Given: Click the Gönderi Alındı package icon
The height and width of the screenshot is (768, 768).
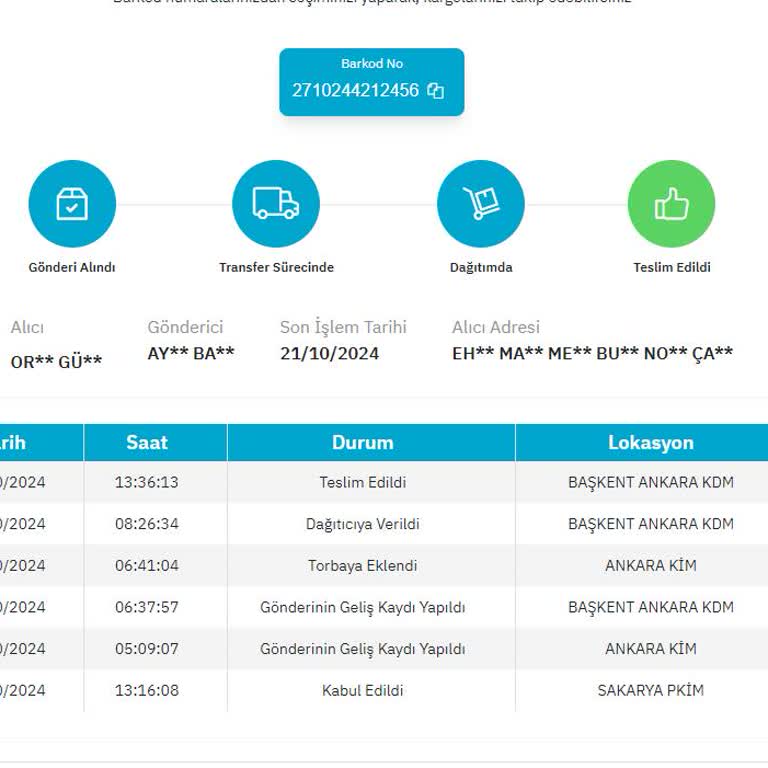Looking at the screenshot, I should [x=72, y=204].
